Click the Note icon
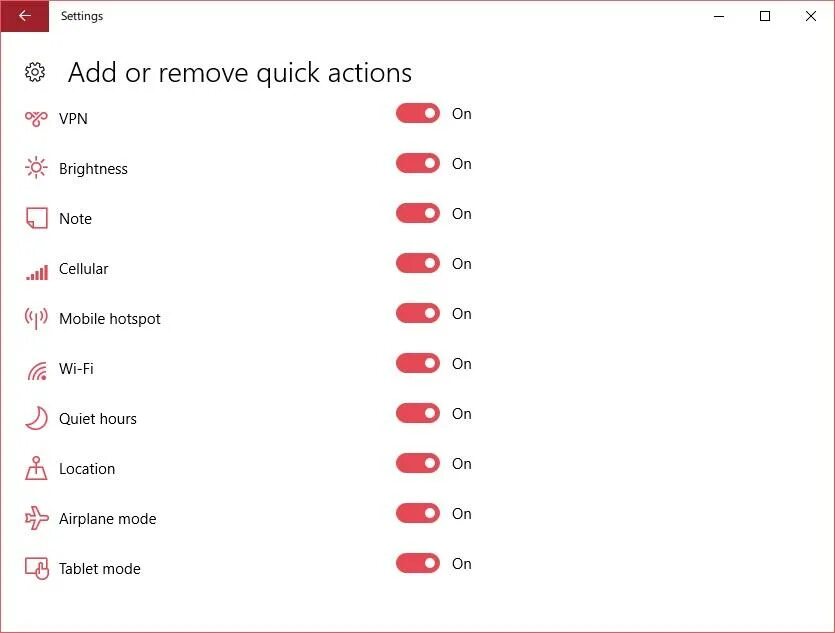 [37, 218]
